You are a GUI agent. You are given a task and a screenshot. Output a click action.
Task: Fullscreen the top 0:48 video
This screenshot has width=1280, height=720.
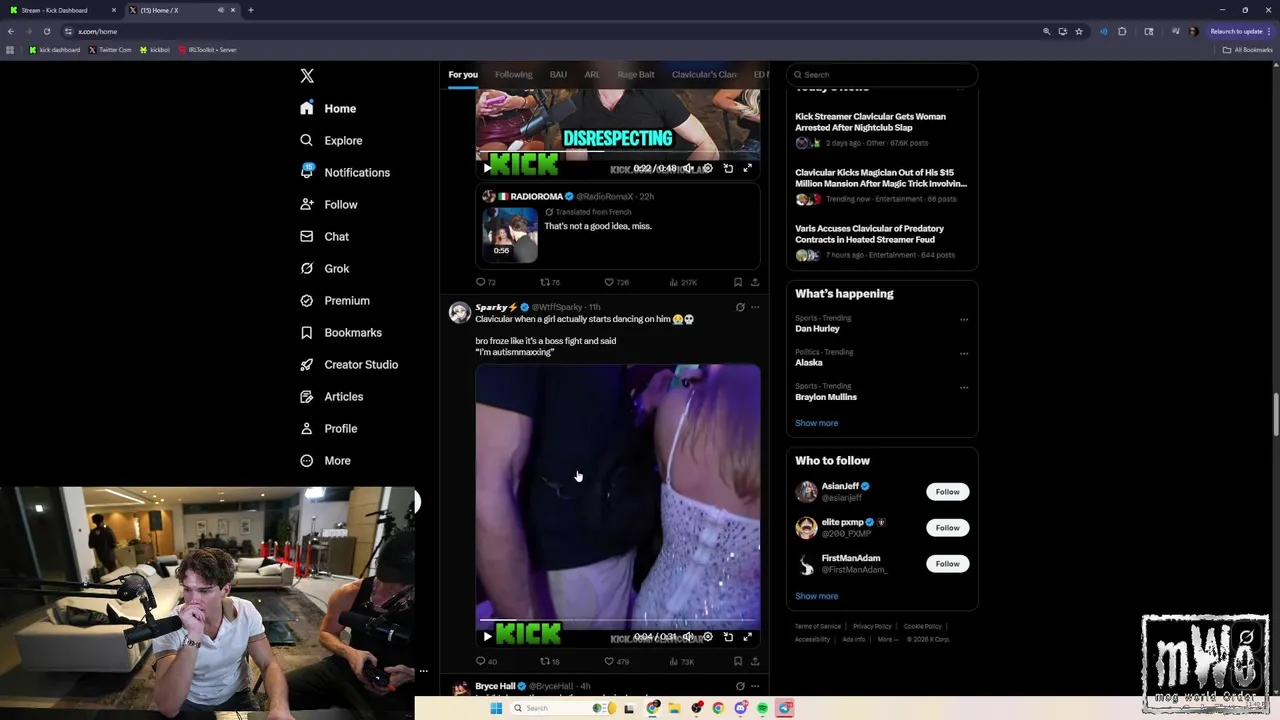747,168
